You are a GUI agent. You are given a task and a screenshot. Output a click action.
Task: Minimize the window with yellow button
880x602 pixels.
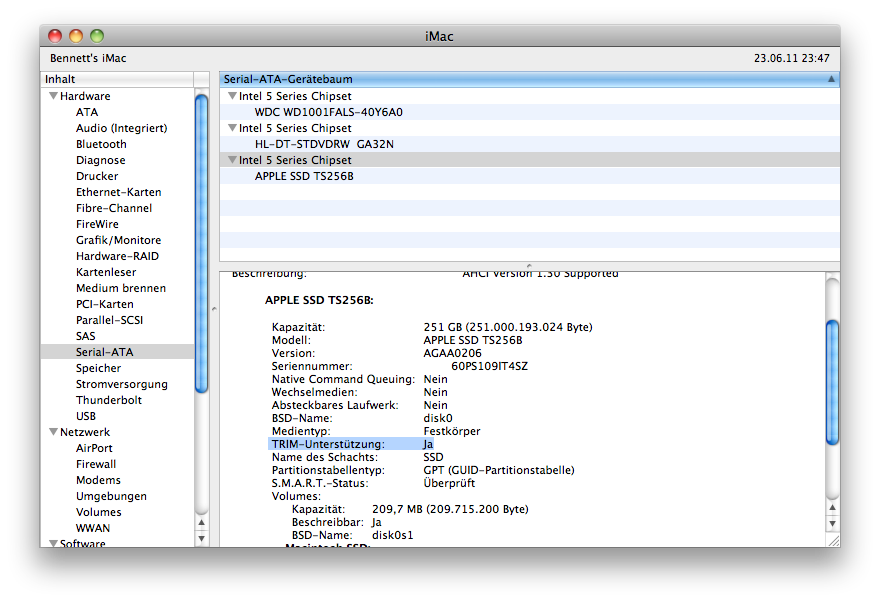[x=76, y=36]
